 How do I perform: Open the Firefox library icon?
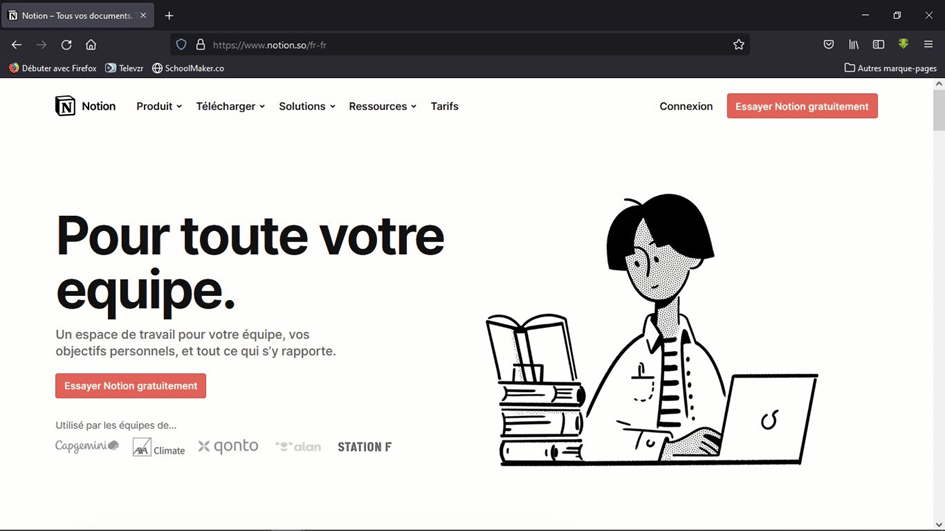tap(853, 45)
